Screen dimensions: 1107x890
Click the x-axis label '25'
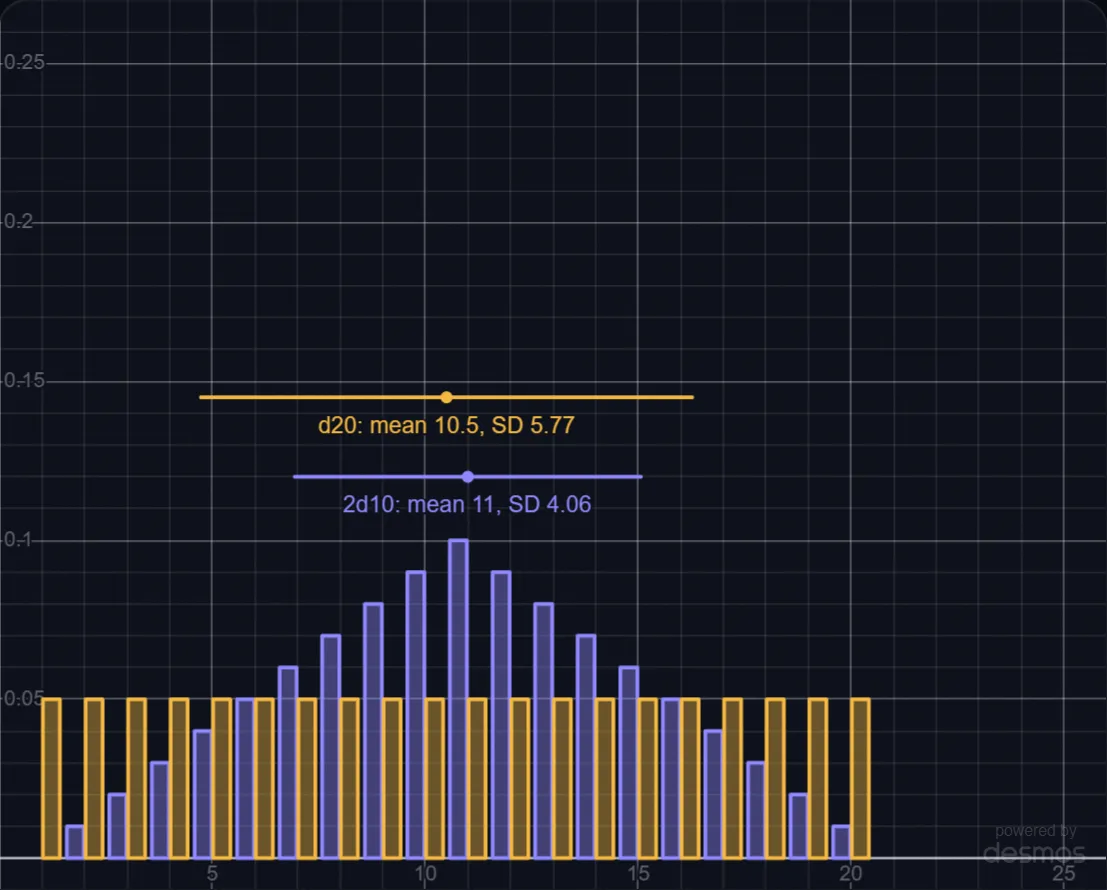1064,874
